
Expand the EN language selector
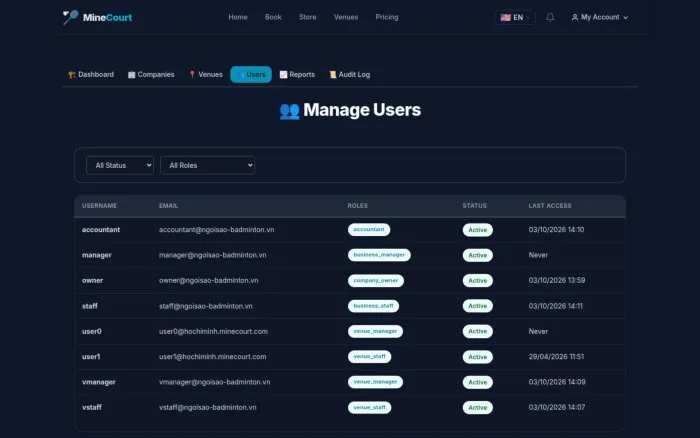pyautogui.click(x=515, y=17)
